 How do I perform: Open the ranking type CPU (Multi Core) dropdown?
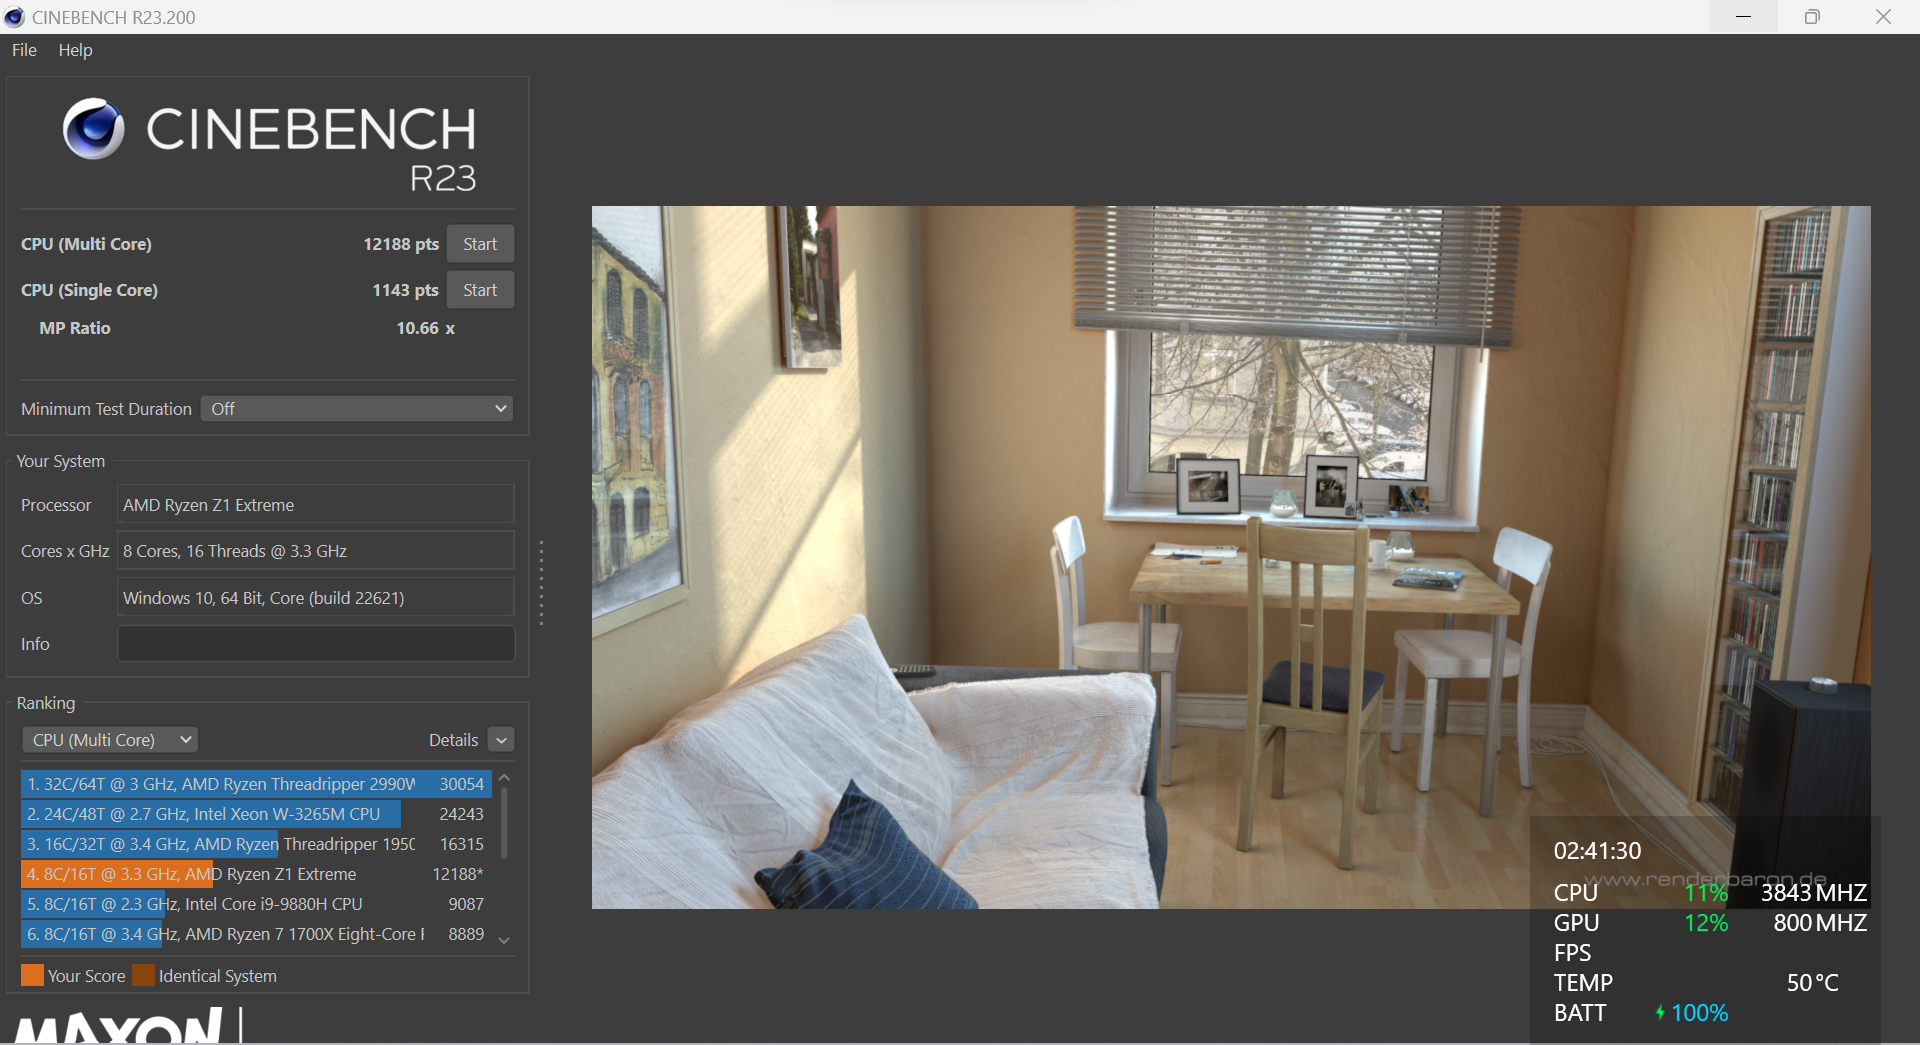click(110, 740)
